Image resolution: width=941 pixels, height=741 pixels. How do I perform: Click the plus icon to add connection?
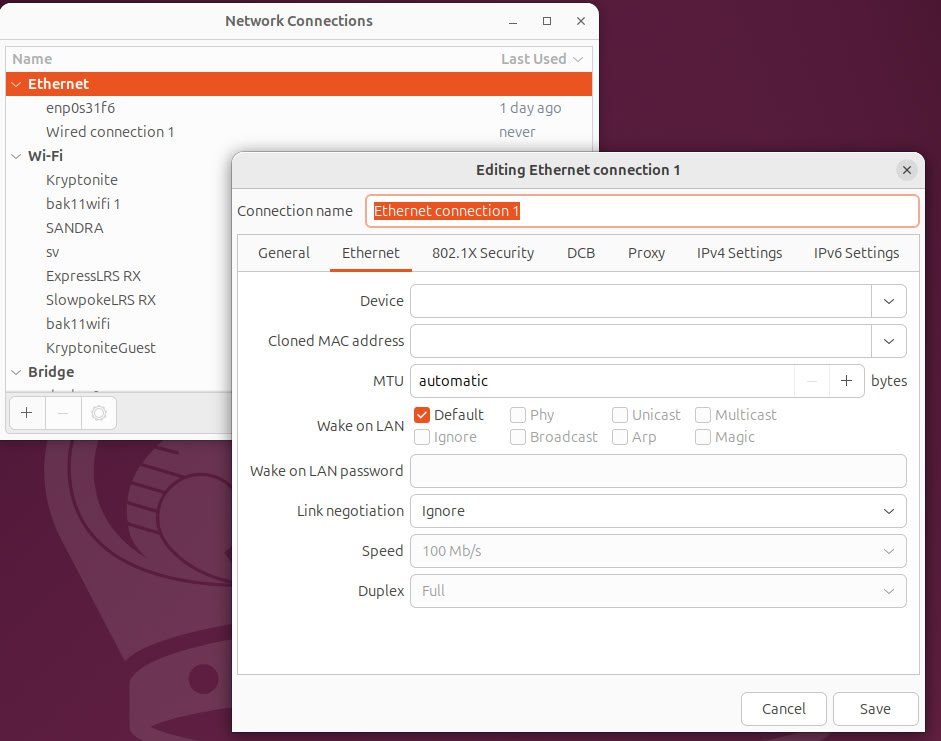click(26, 413)
